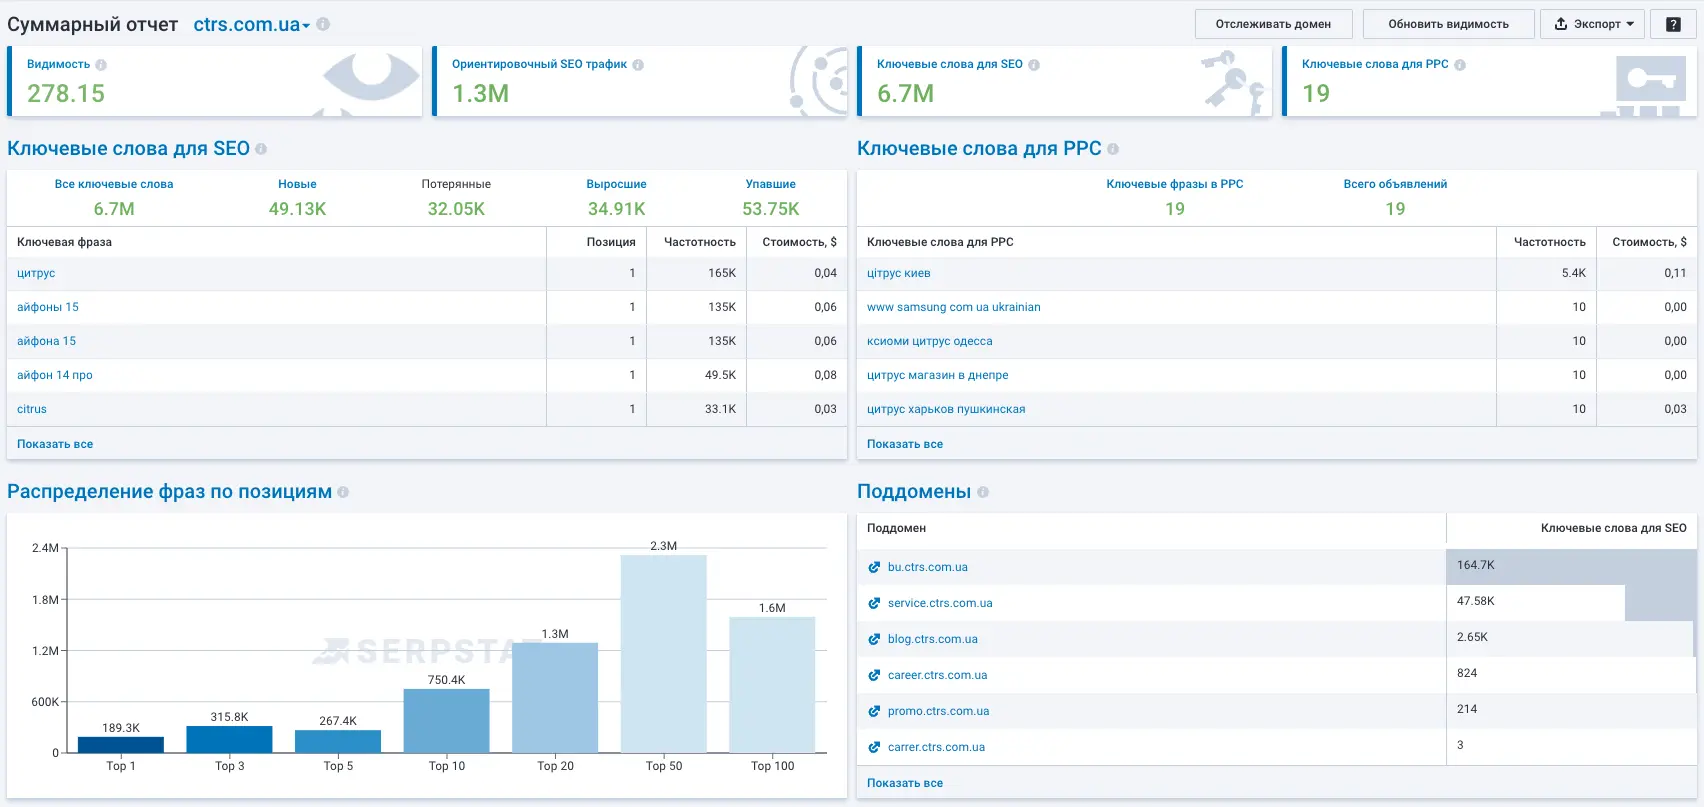The width and height of the screenshot is (1704, 807).
Task: Click the external link icon for career.ctrs.com.ua
Action: click(874, 675)
